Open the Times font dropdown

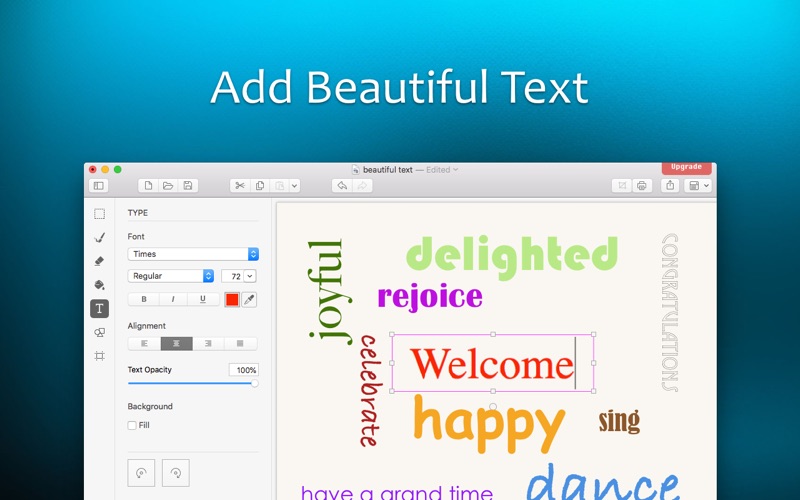[193, 254]
